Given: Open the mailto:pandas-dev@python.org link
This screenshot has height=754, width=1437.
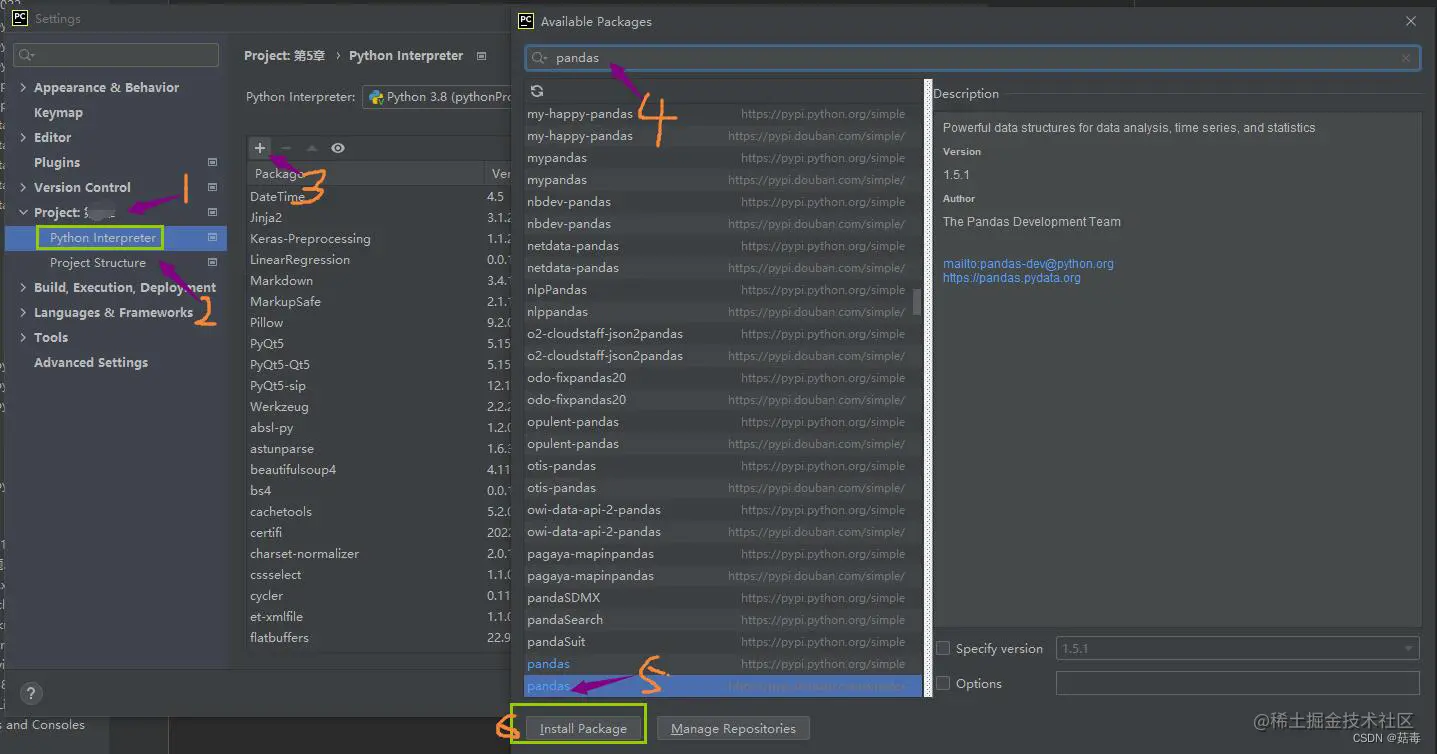Looking at the screenshot, I should click(x=1028, y=264).
